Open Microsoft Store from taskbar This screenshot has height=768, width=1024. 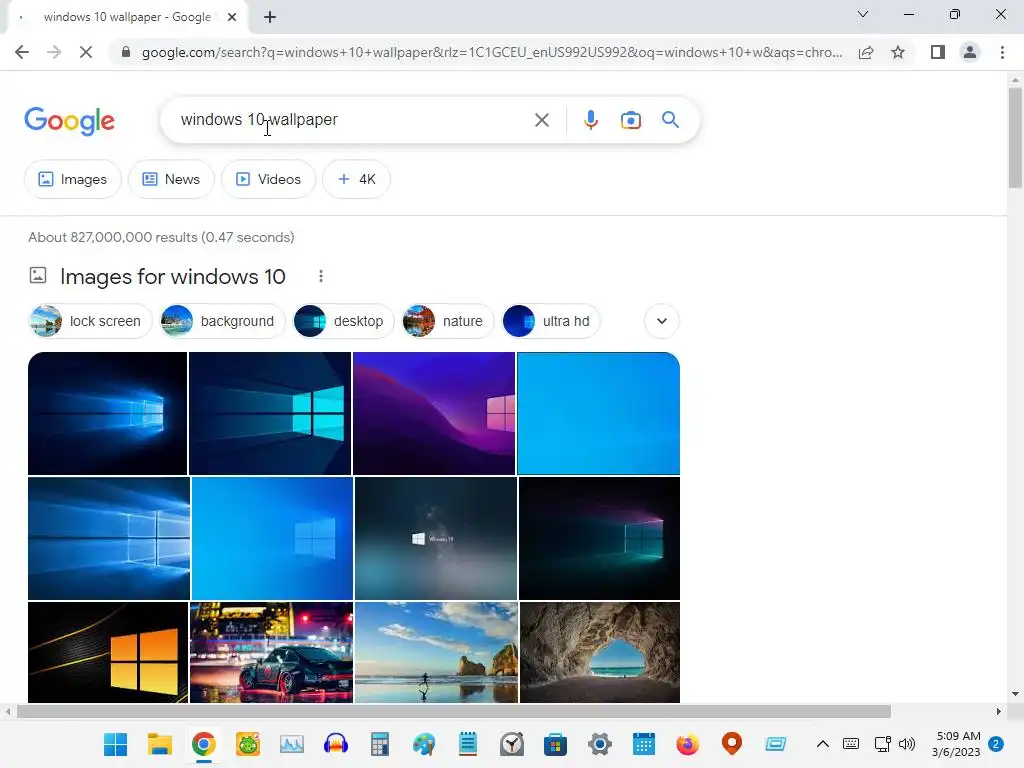(x=555, y=744)
